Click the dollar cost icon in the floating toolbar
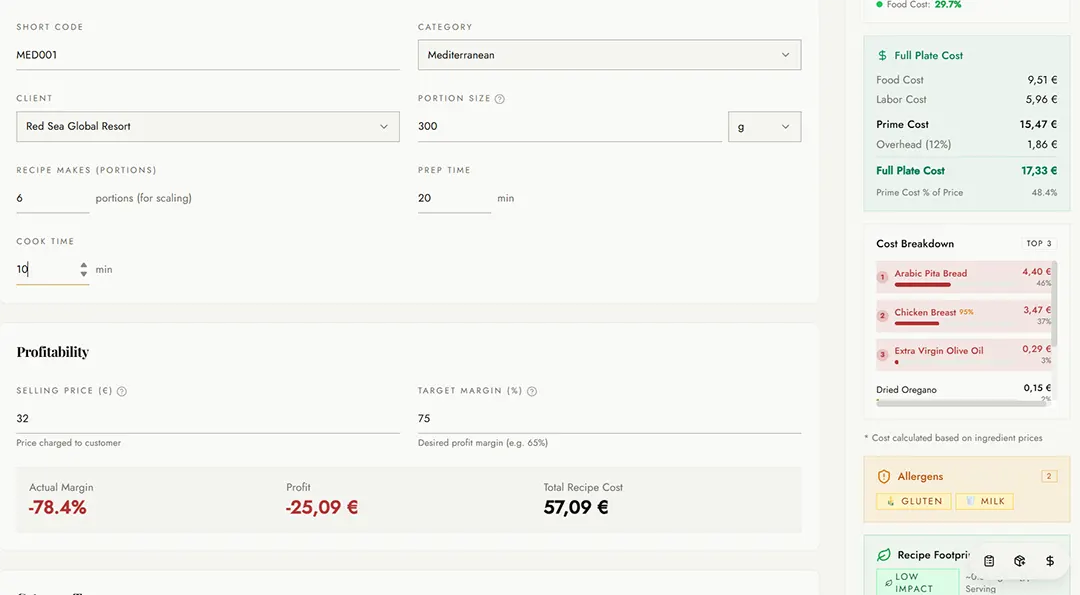The image size is (1080, 595). pos(1049,560)
